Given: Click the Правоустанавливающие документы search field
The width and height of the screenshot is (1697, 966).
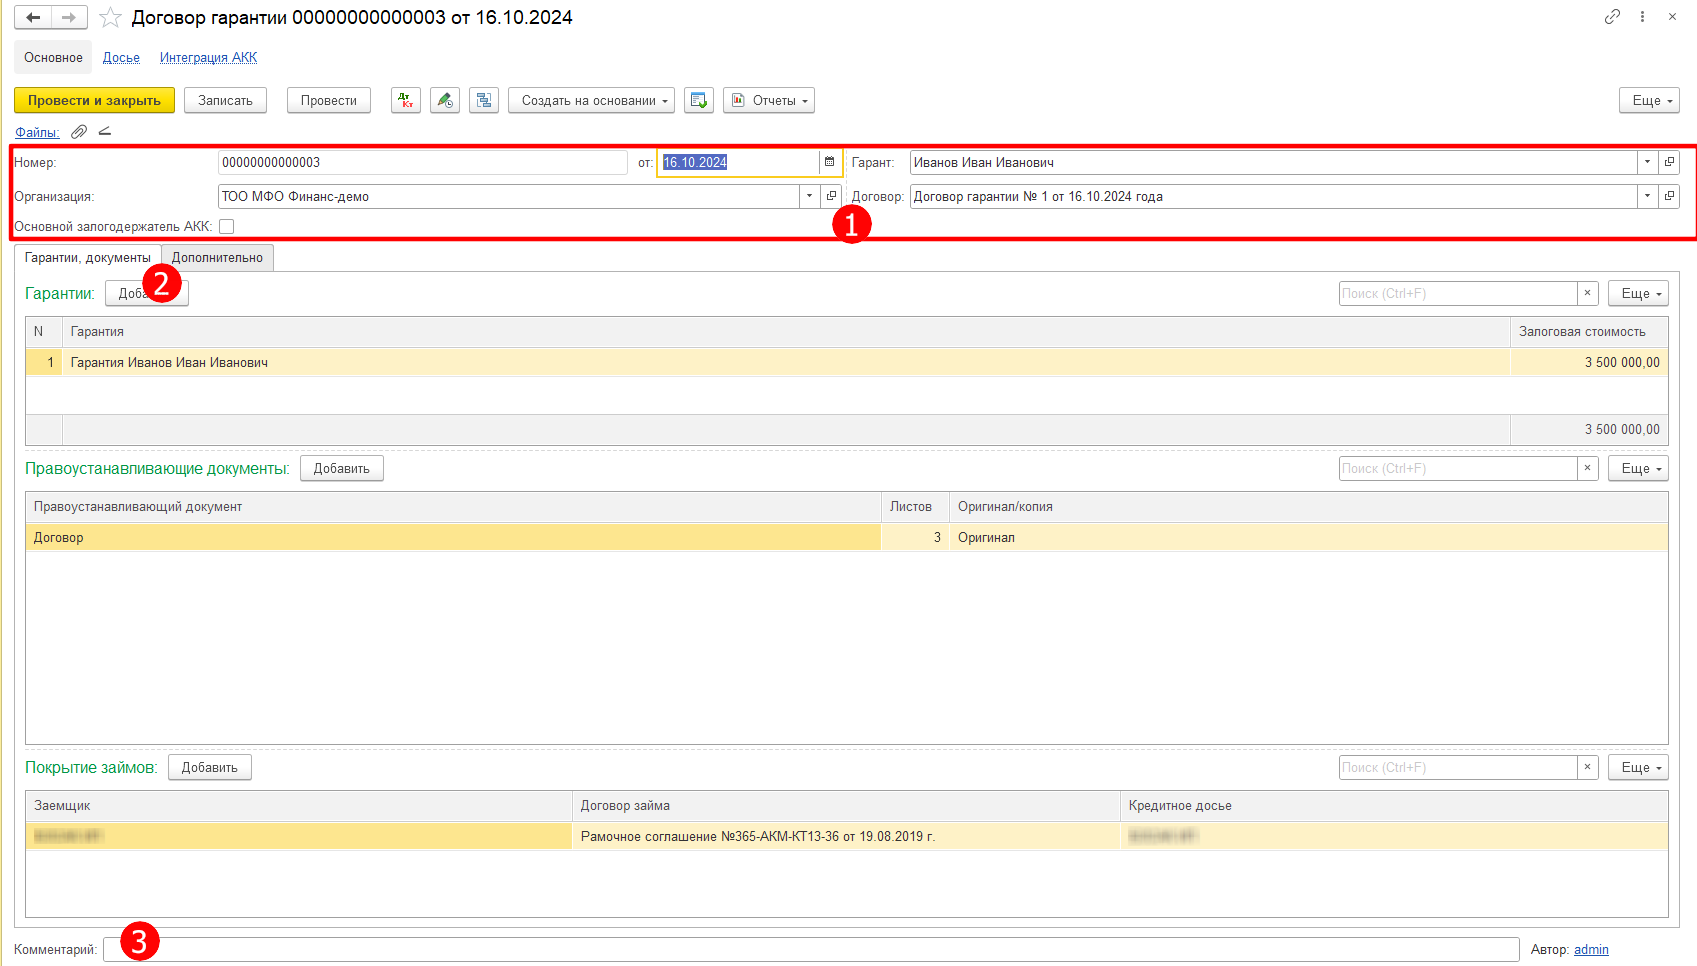Looking at the screenshot, I should pos(1458,468).
